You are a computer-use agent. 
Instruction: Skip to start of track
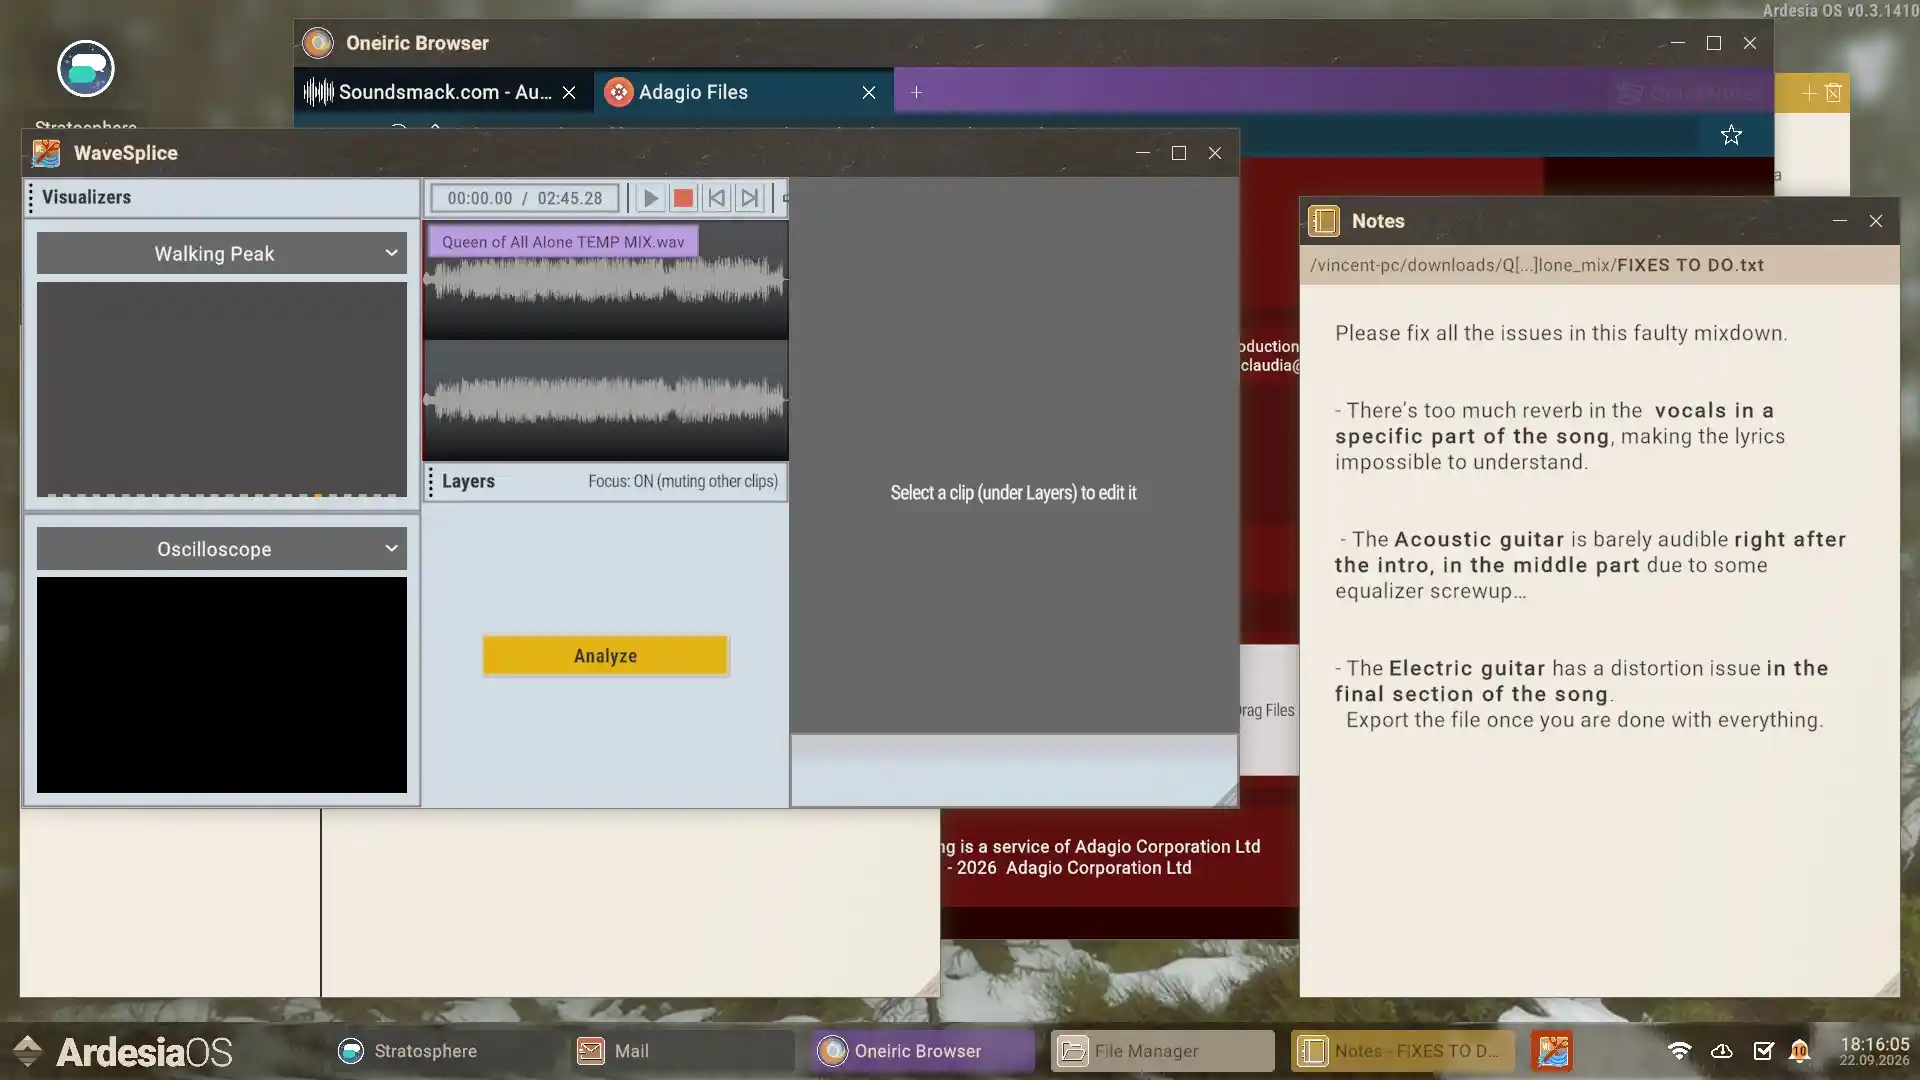tap(716, 198)
